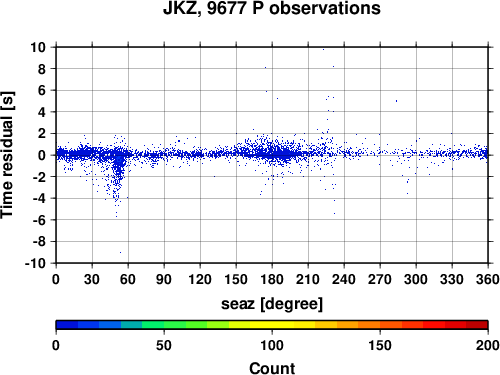
Task: Click the plot title 'JKZ, 9677 P observations'
Action: [272, 8]
